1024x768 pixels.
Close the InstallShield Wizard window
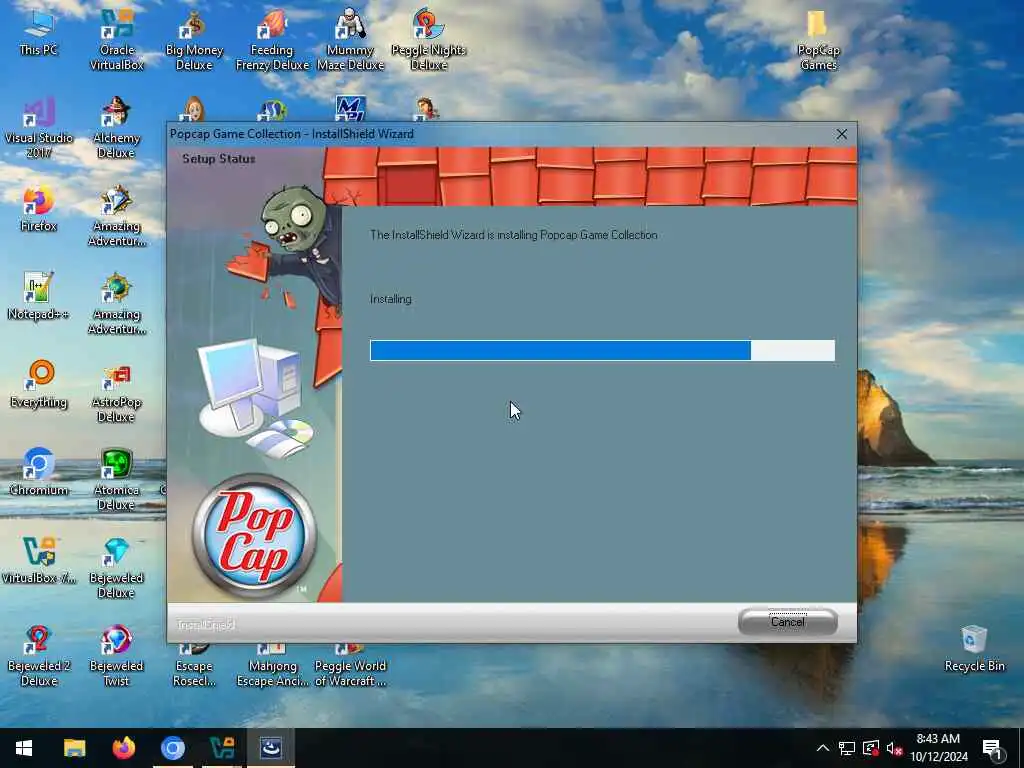coord(841,134)
